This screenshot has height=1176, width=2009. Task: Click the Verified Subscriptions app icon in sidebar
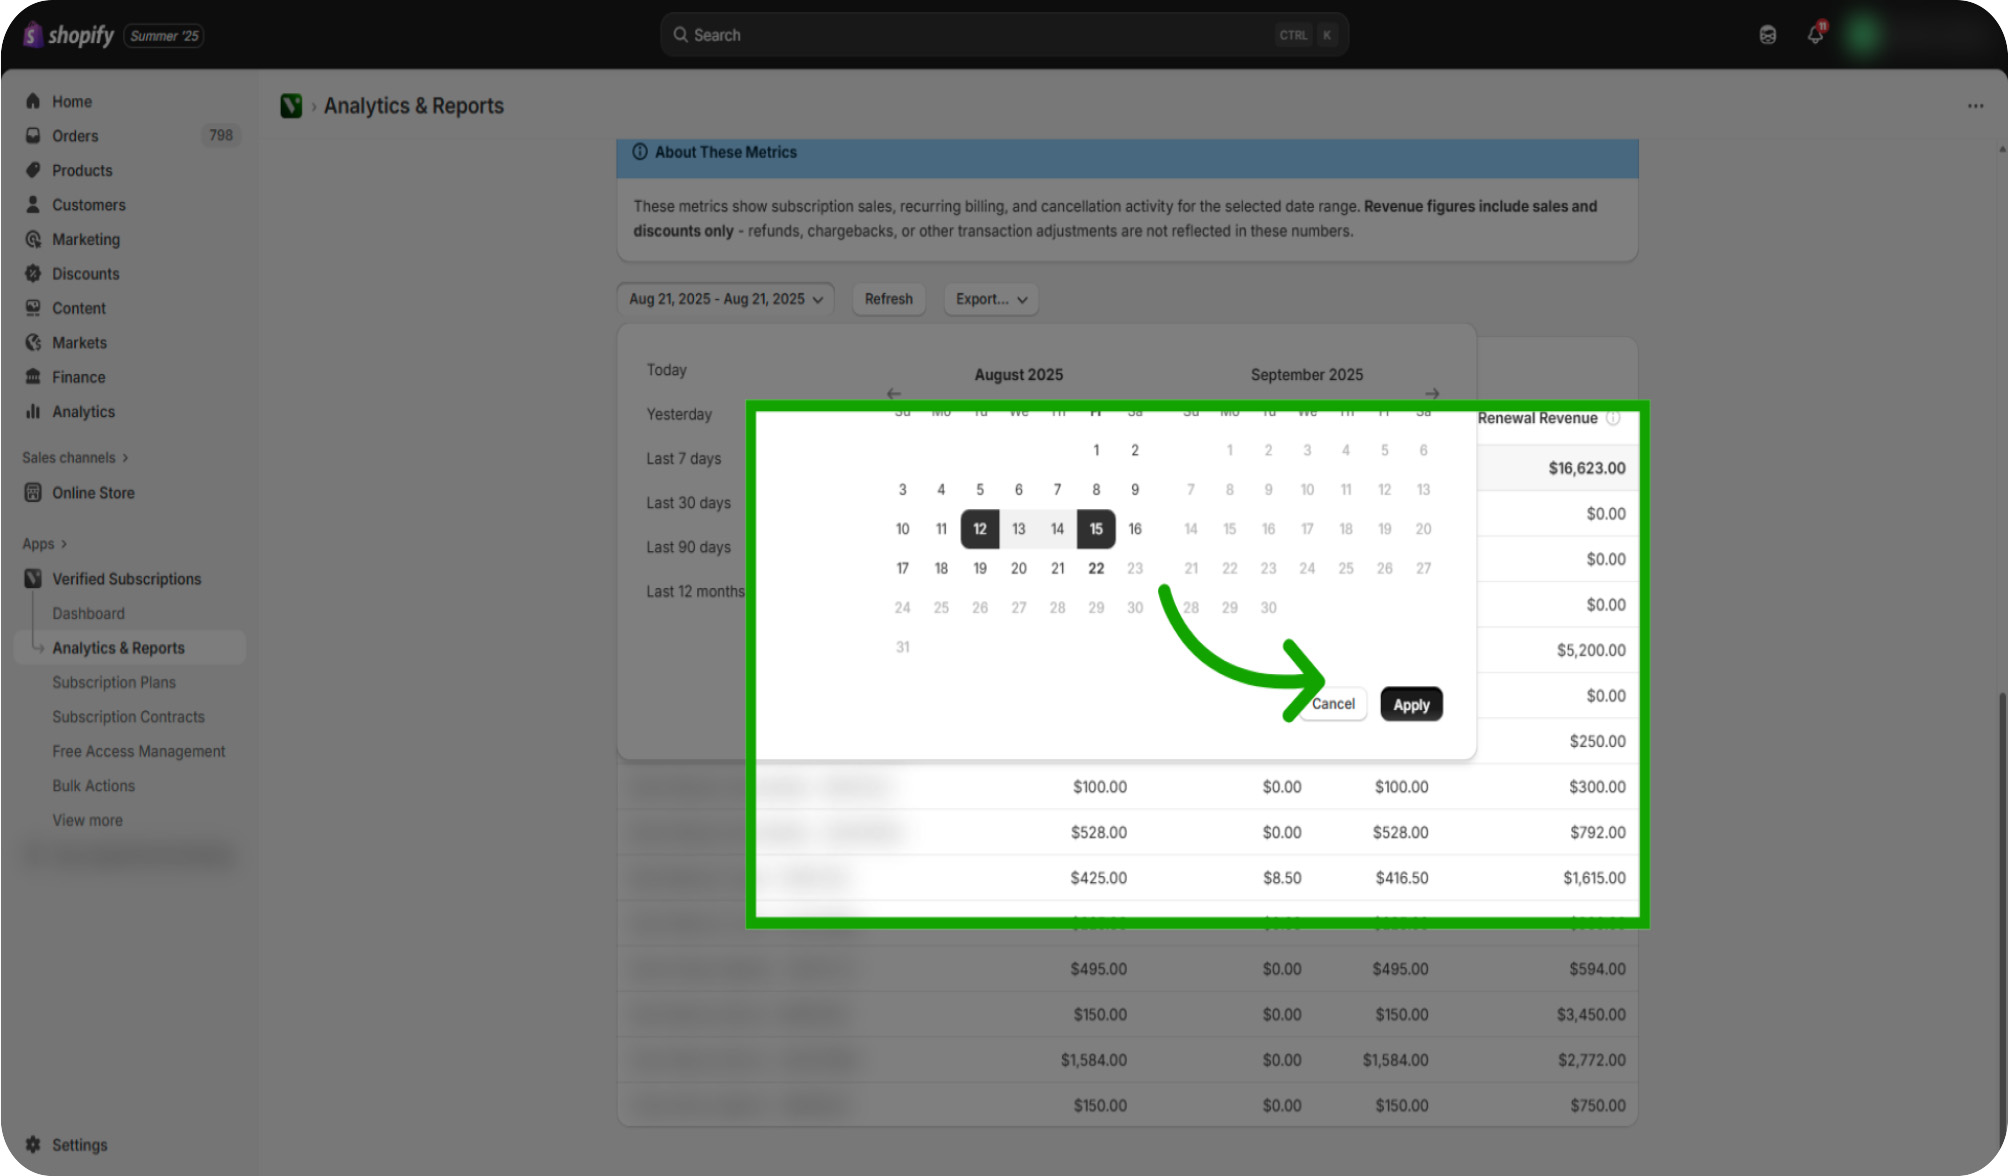(x=33, y=578)
